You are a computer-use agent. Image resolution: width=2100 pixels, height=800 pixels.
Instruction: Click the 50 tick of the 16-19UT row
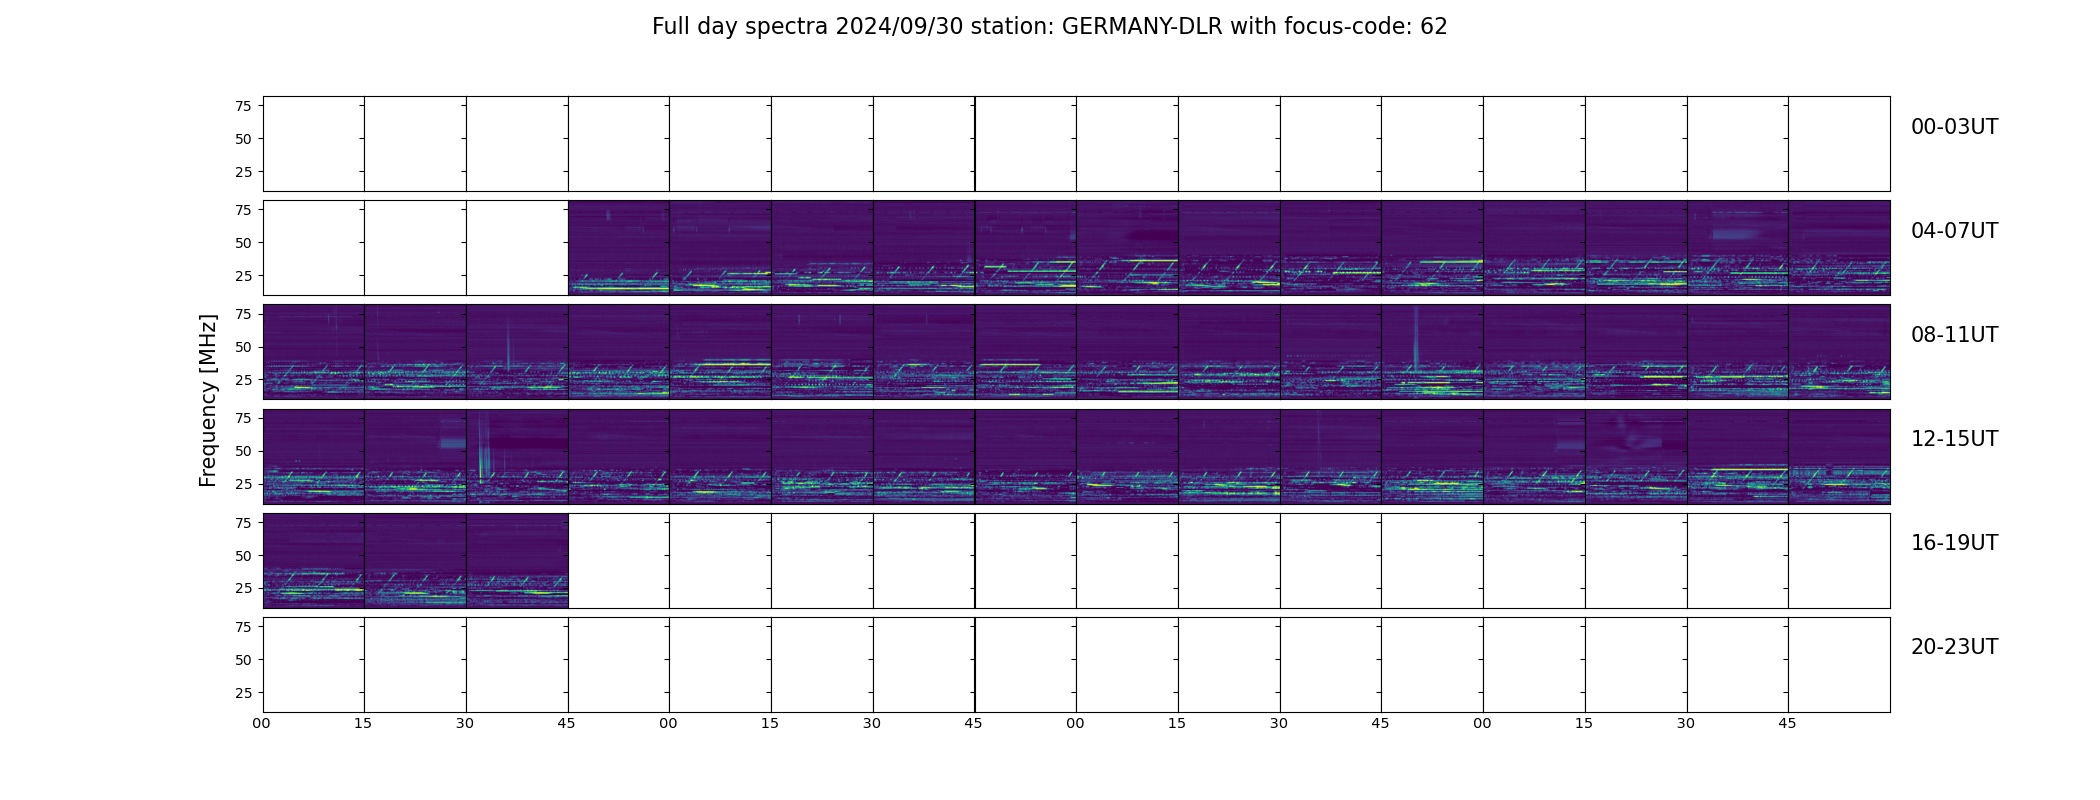243,556
